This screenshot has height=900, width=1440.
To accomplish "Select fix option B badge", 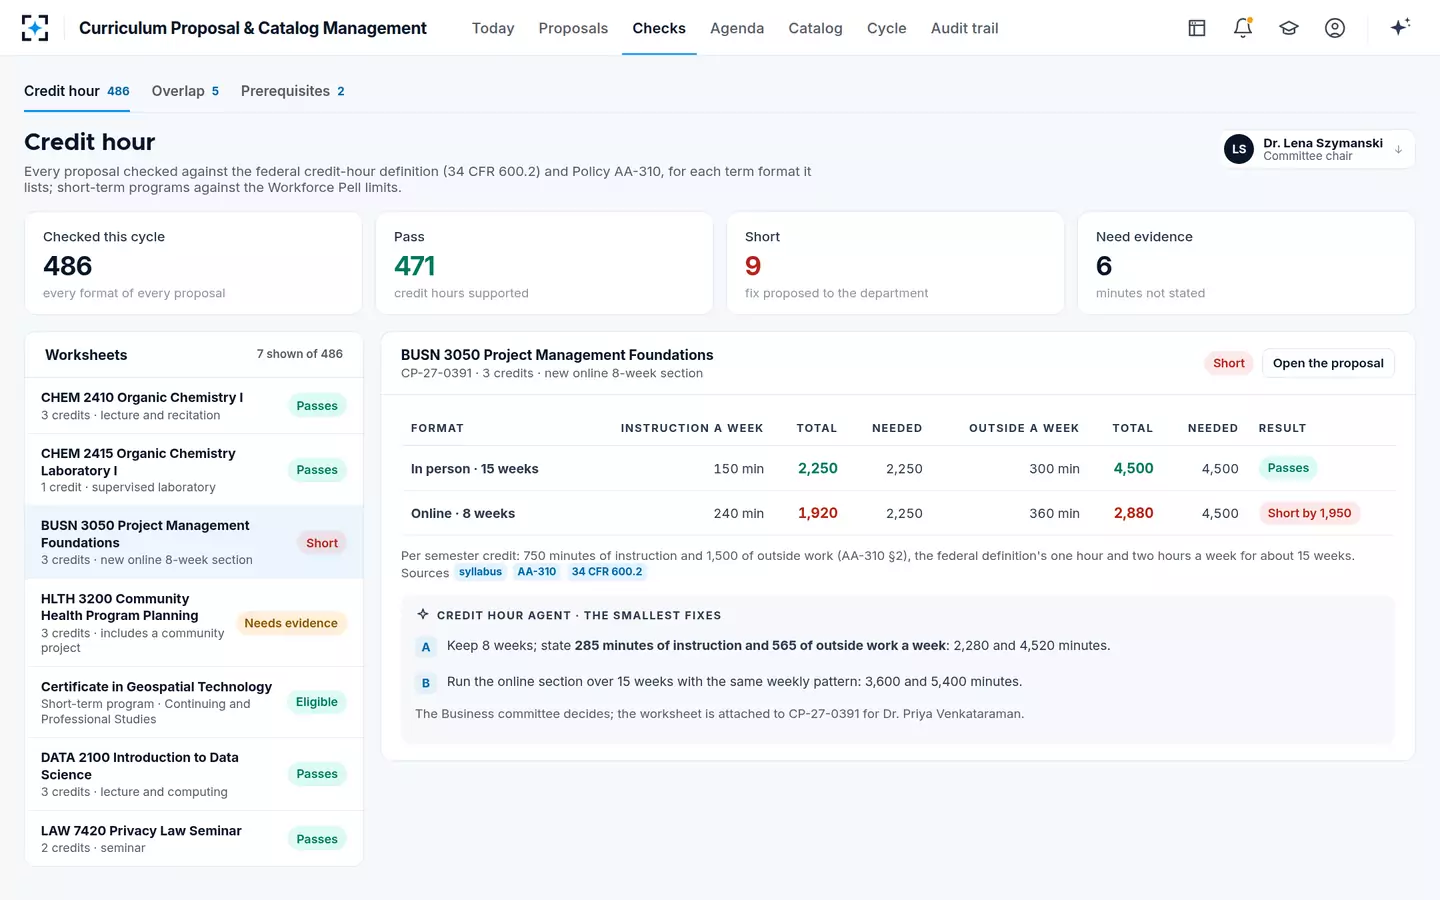I will click(426, 683).
